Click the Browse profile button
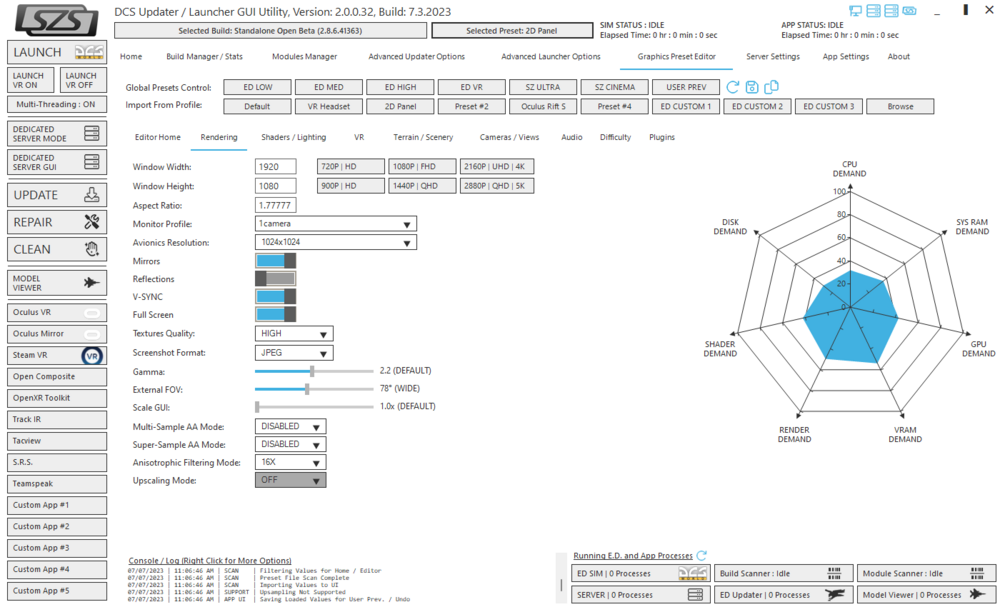1000x607 pixels. pos(900,106)
